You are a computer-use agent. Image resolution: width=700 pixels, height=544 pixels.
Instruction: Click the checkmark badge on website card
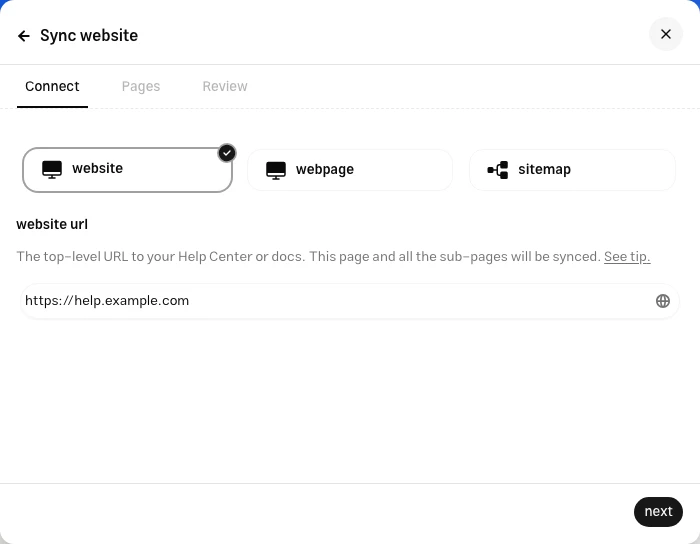[227, 153]
